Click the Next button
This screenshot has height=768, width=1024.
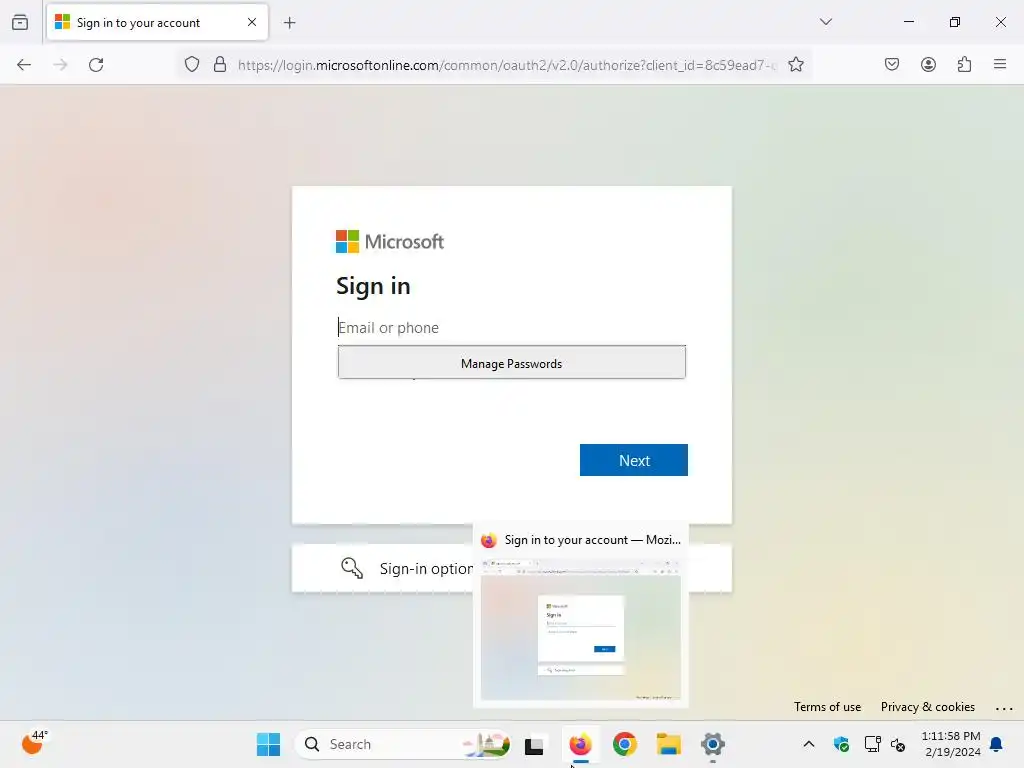pyautogui.click(x=633, y=460)
